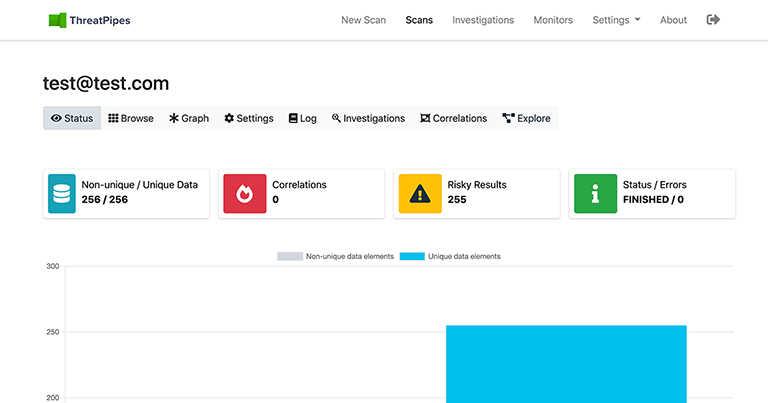768x403 pixels.
Task: Open the Log tab with book icon
Action: pyautogui.click(x=303, y=118)
